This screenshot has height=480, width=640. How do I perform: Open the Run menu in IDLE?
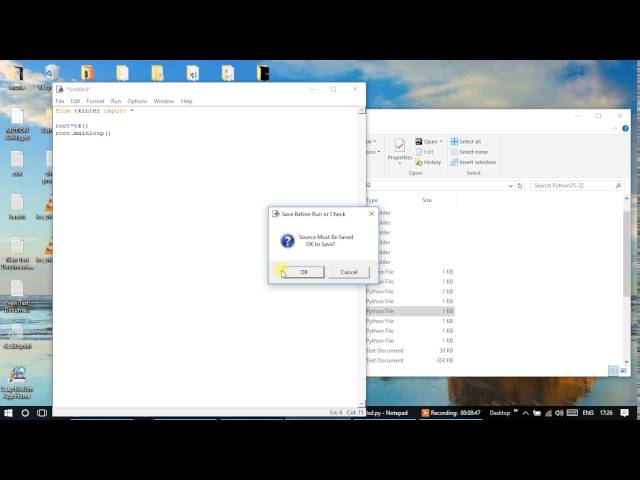click(x=116, y=101)
